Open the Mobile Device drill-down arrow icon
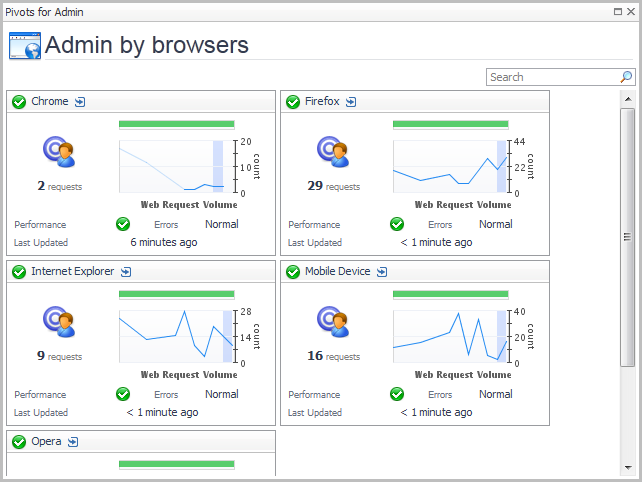642x482 pixels. [x=382, y=272]
